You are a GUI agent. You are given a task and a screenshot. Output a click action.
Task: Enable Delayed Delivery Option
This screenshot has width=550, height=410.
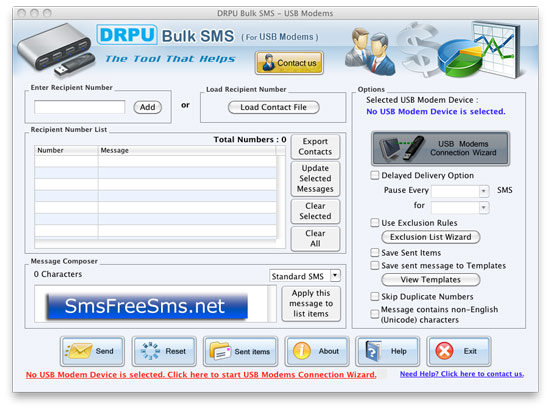[375, 175]
